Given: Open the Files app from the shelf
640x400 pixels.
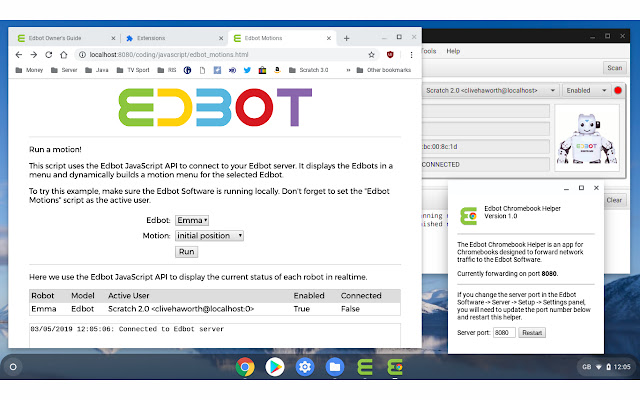Looking at the screenshot, I should (x=335, y=367).
